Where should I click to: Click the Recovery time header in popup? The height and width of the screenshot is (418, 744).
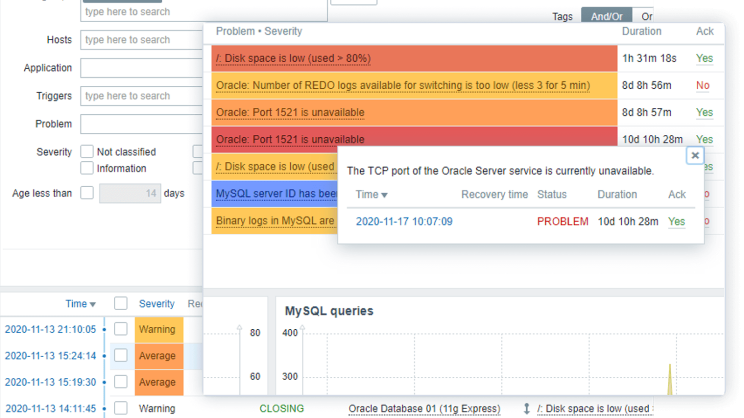(494, 195)
